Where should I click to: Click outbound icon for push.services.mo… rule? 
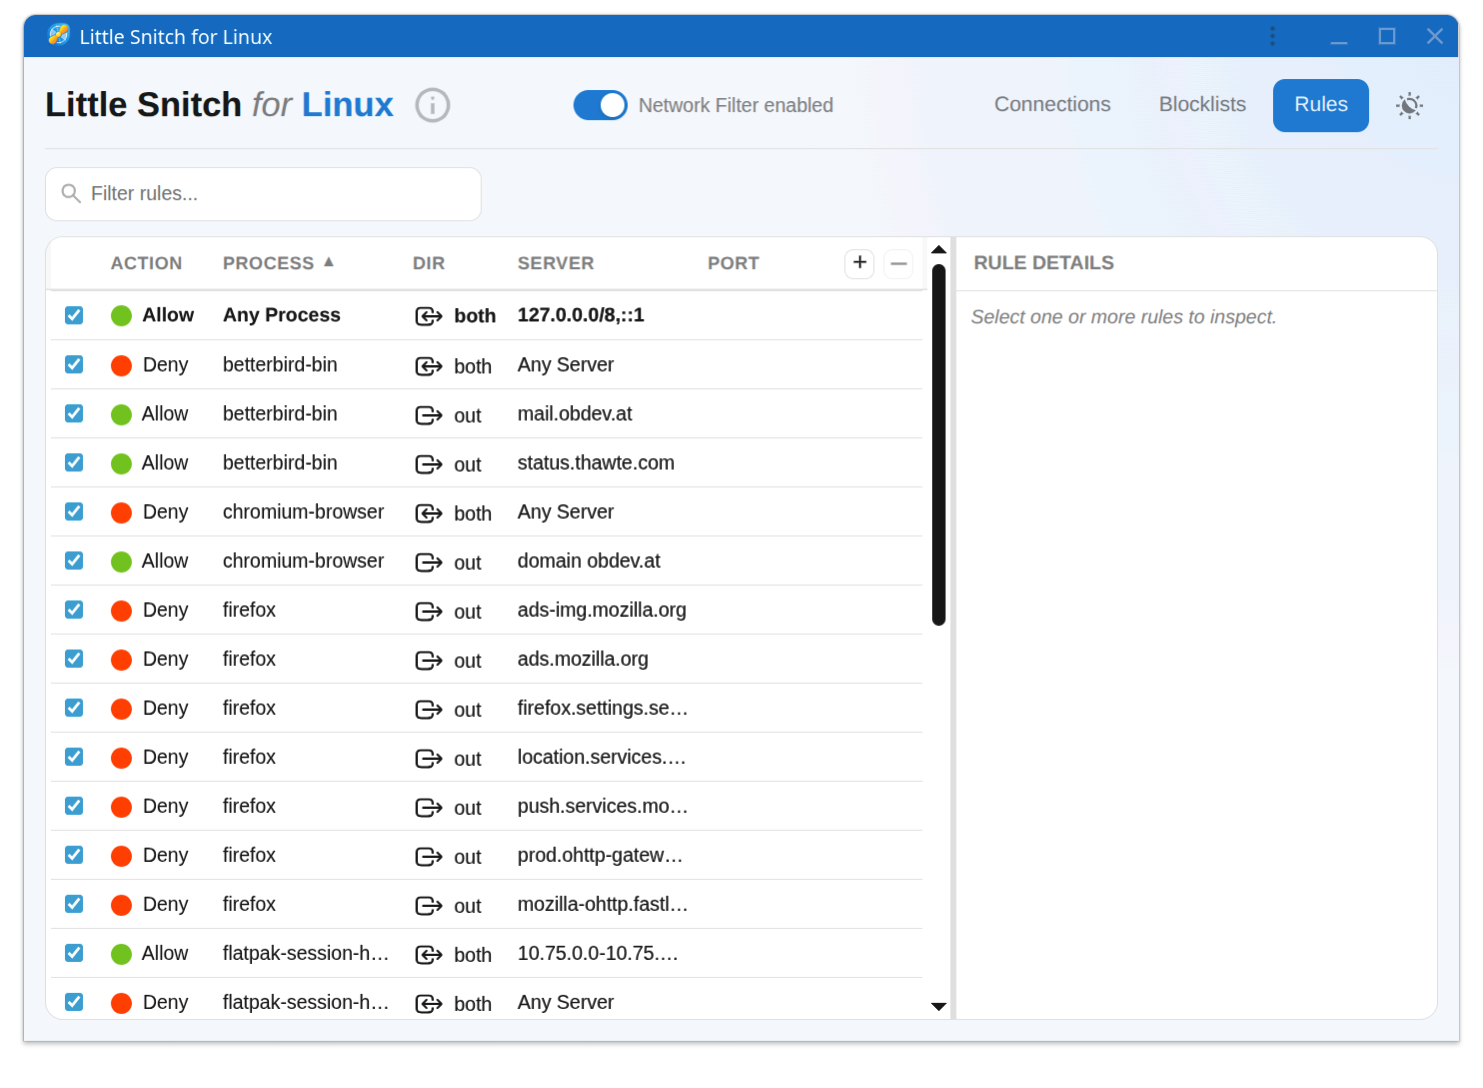click(x=429, y=807)
